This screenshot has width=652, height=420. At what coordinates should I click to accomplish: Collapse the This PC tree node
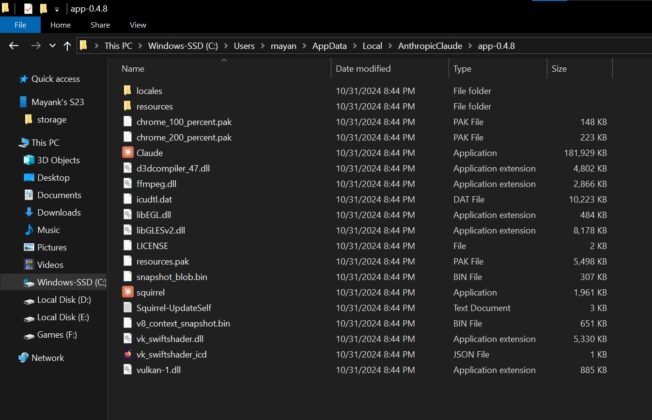click(9, 143)
